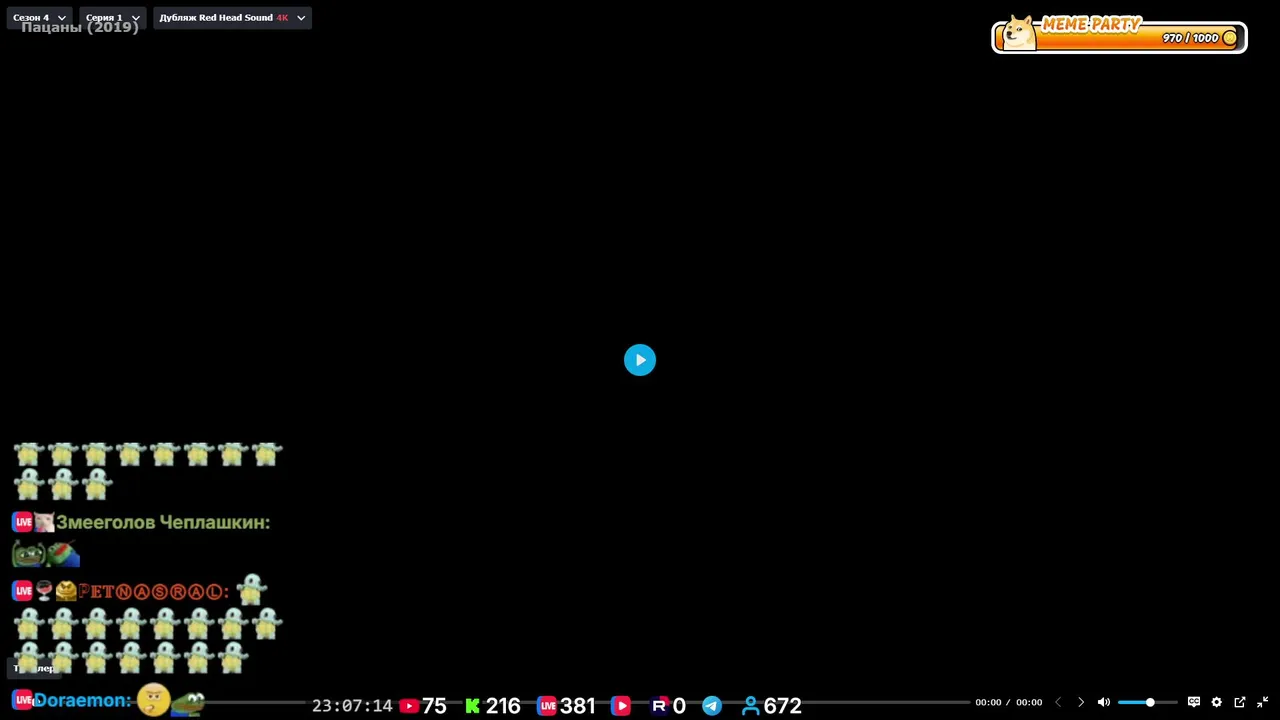1280x720 pixels.
Task: Click the PETNASRAL chat username
Action: point(154,592)
